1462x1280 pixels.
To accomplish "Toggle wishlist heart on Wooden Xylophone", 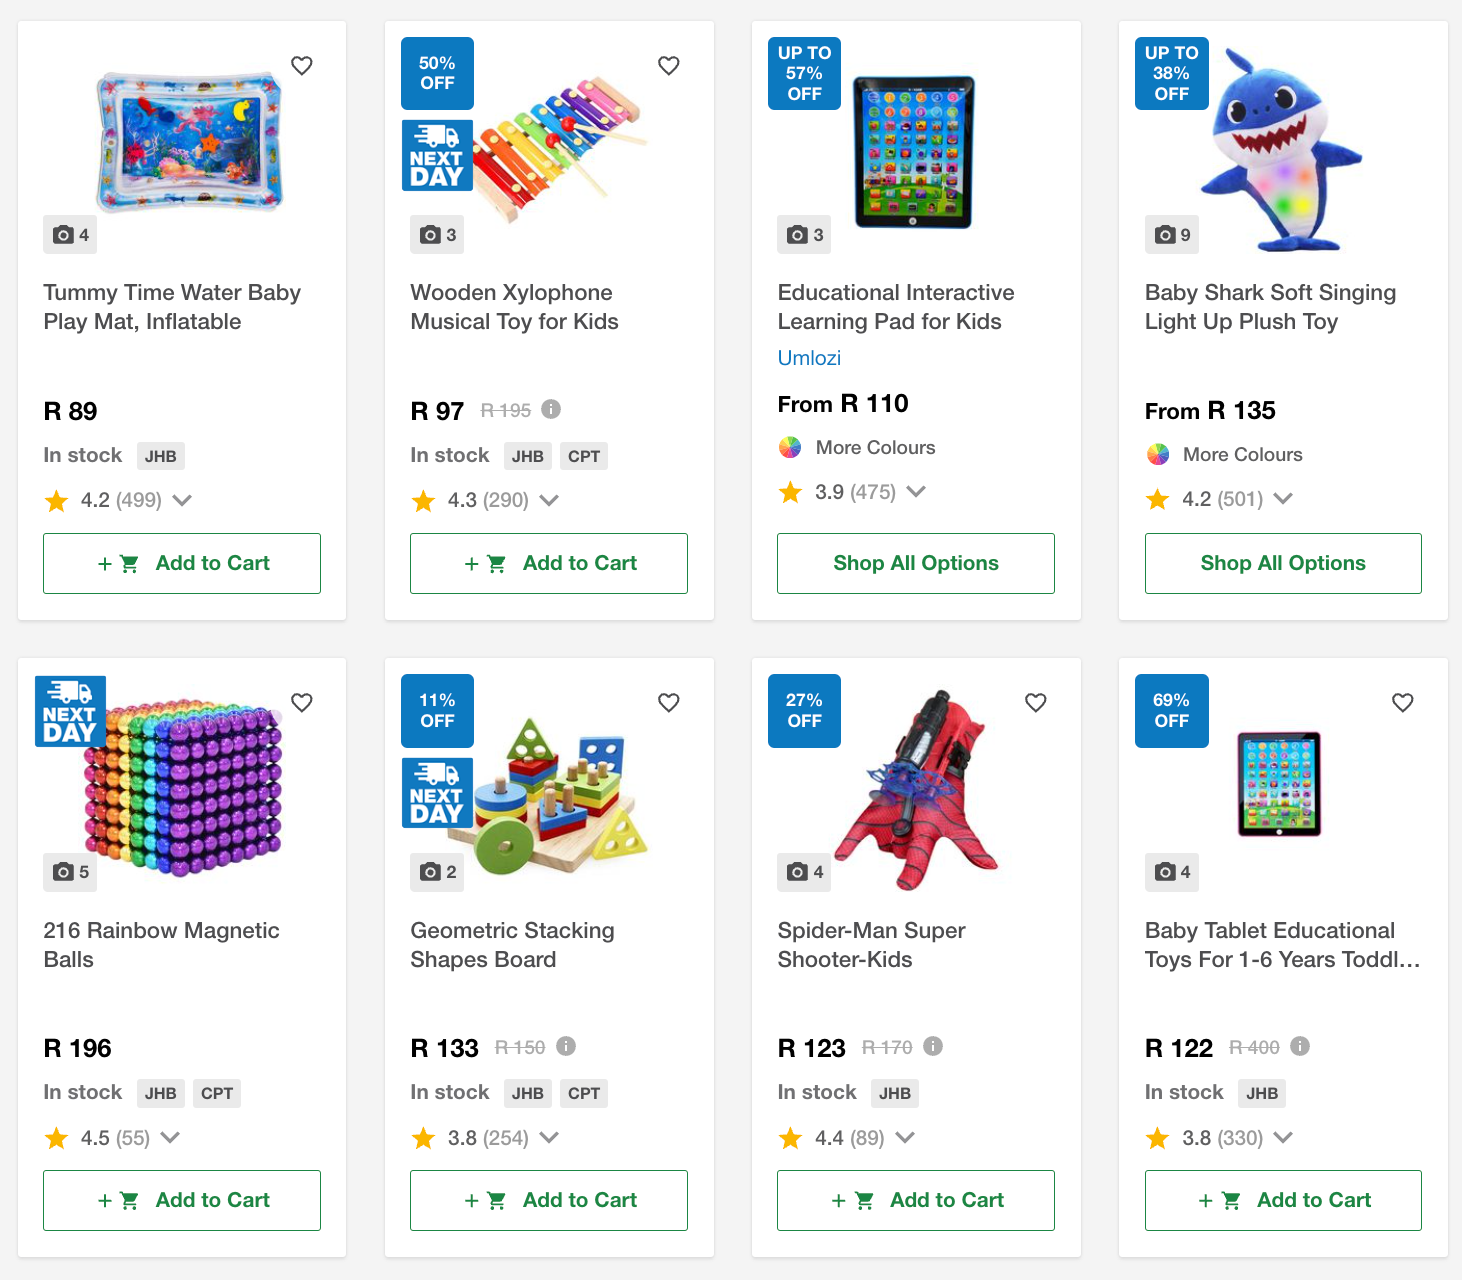I will coord(669,66).
